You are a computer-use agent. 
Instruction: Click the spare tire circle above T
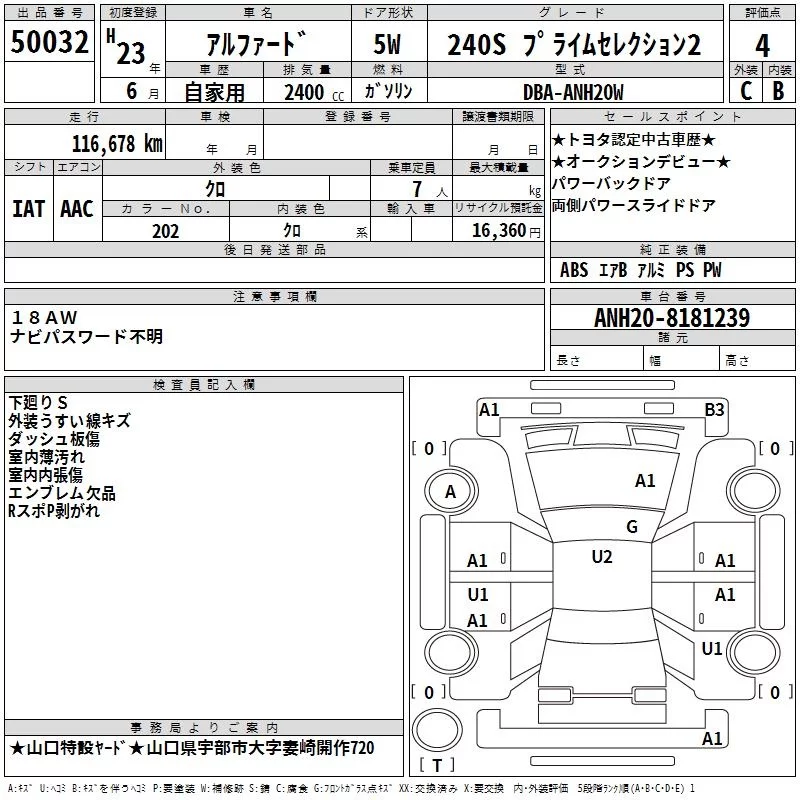click(x=437, y=729)
